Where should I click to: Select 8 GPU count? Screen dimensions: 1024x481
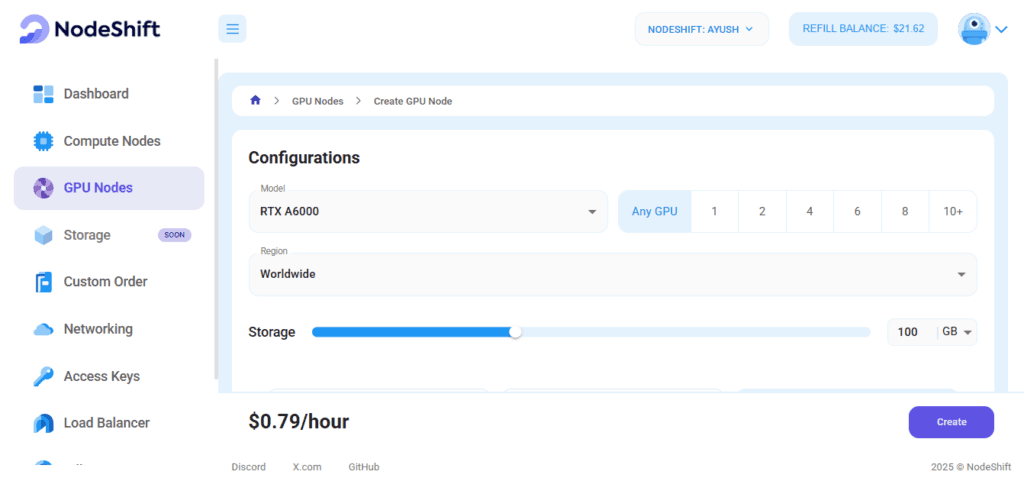pyautogui.click(x=905, y=211)
